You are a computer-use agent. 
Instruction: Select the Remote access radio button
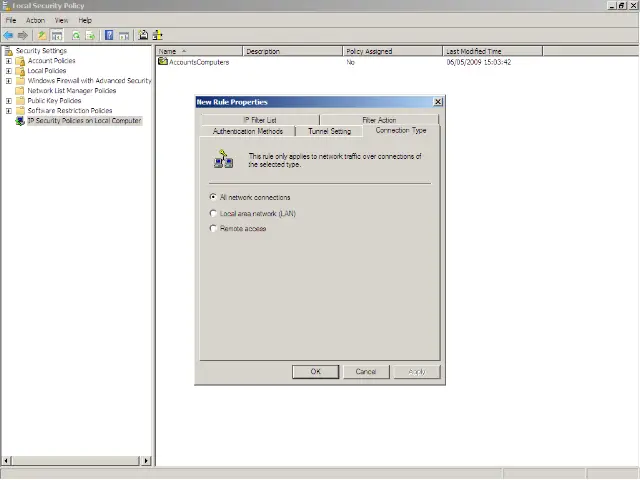[x=213, y=228]
